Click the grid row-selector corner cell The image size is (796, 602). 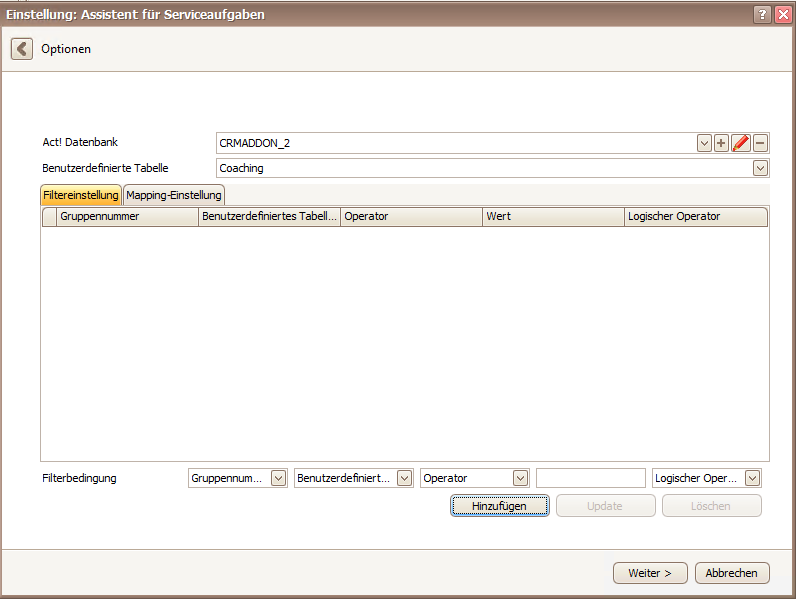[49, 216]
